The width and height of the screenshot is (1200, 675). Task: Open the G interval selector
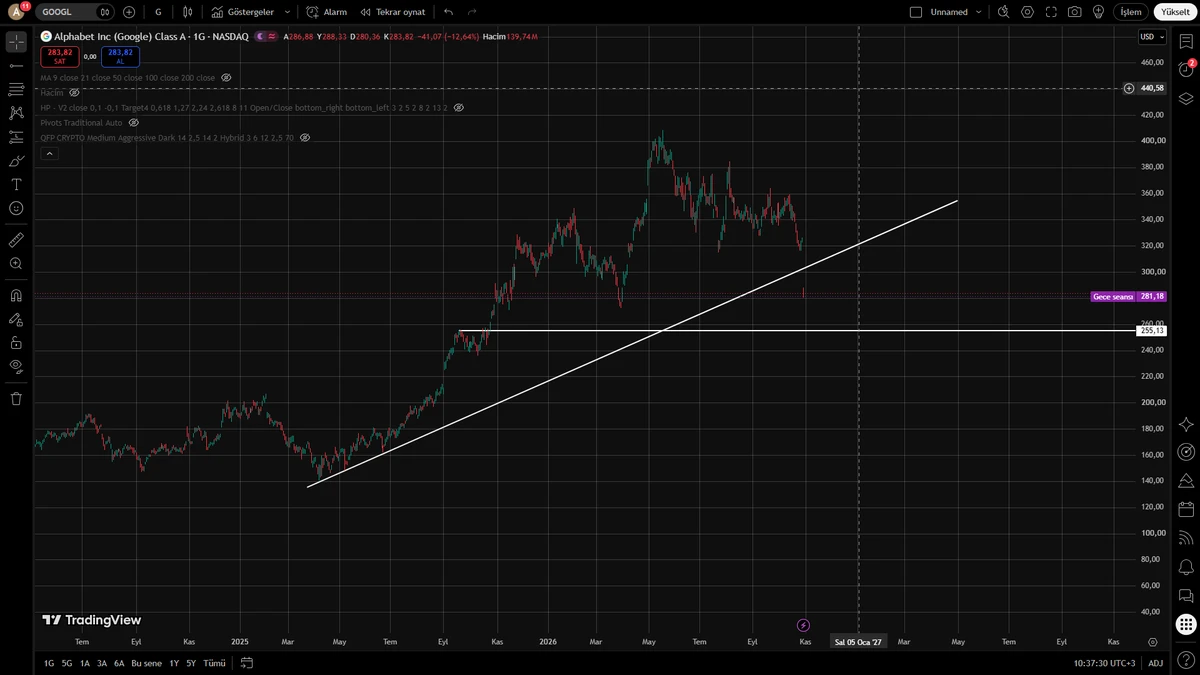click(158, 12)
